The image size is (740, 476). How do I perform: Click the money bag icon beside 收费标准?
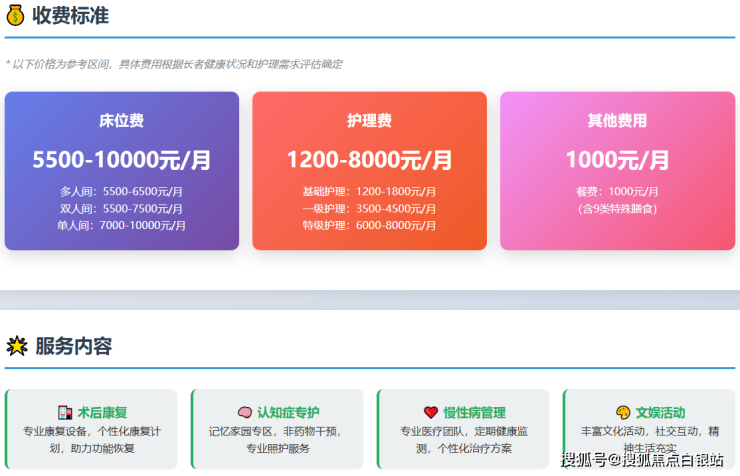[16, 16]
